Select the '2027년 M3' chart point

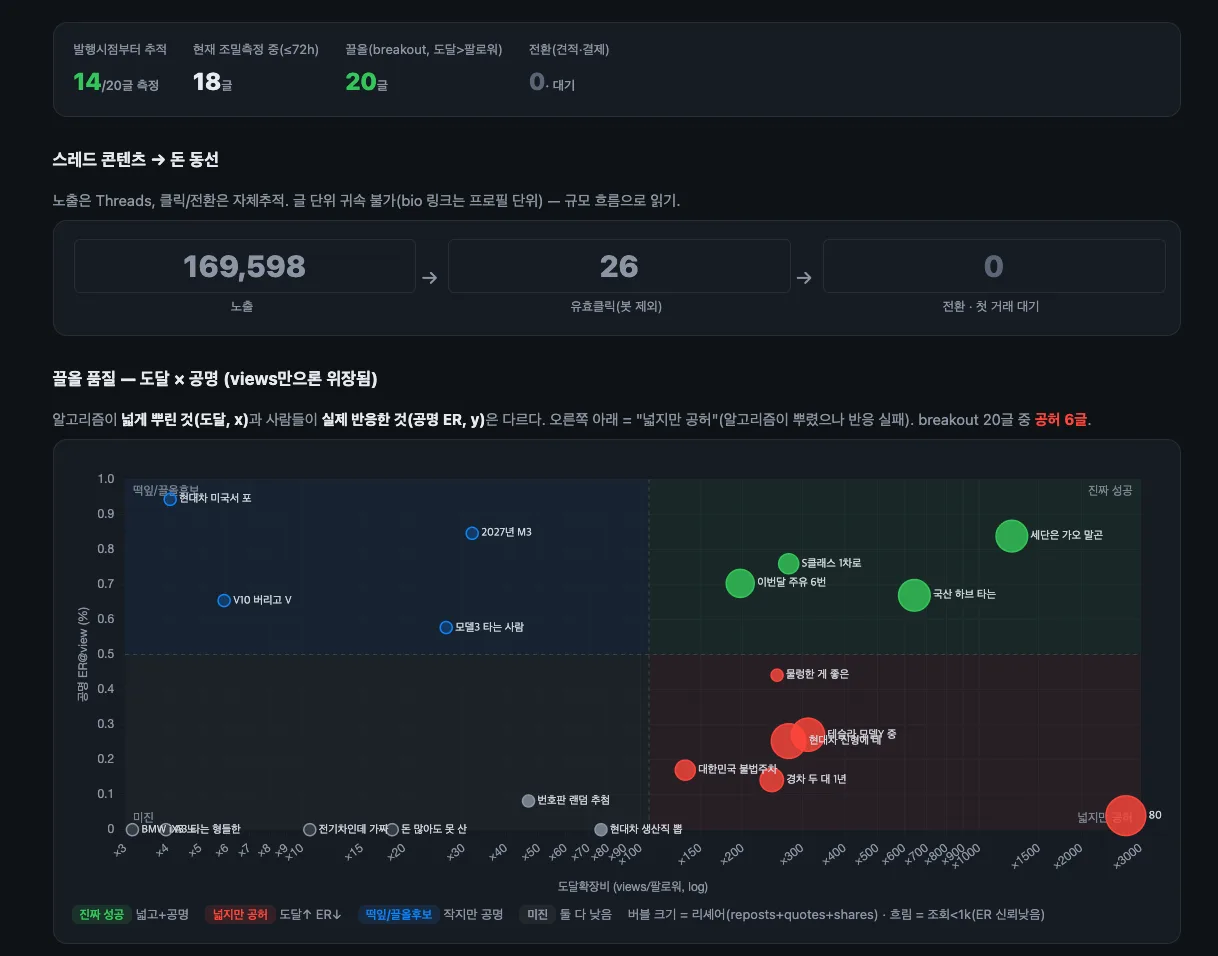472,533
